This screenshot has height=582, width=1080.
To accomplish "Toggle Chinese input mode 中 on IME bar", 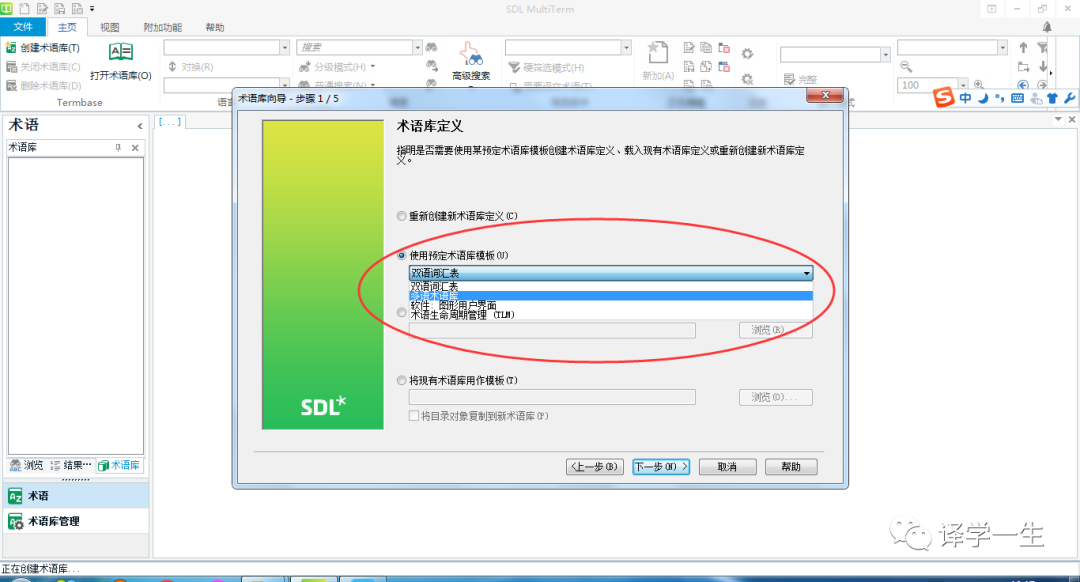I will point(965,98).
